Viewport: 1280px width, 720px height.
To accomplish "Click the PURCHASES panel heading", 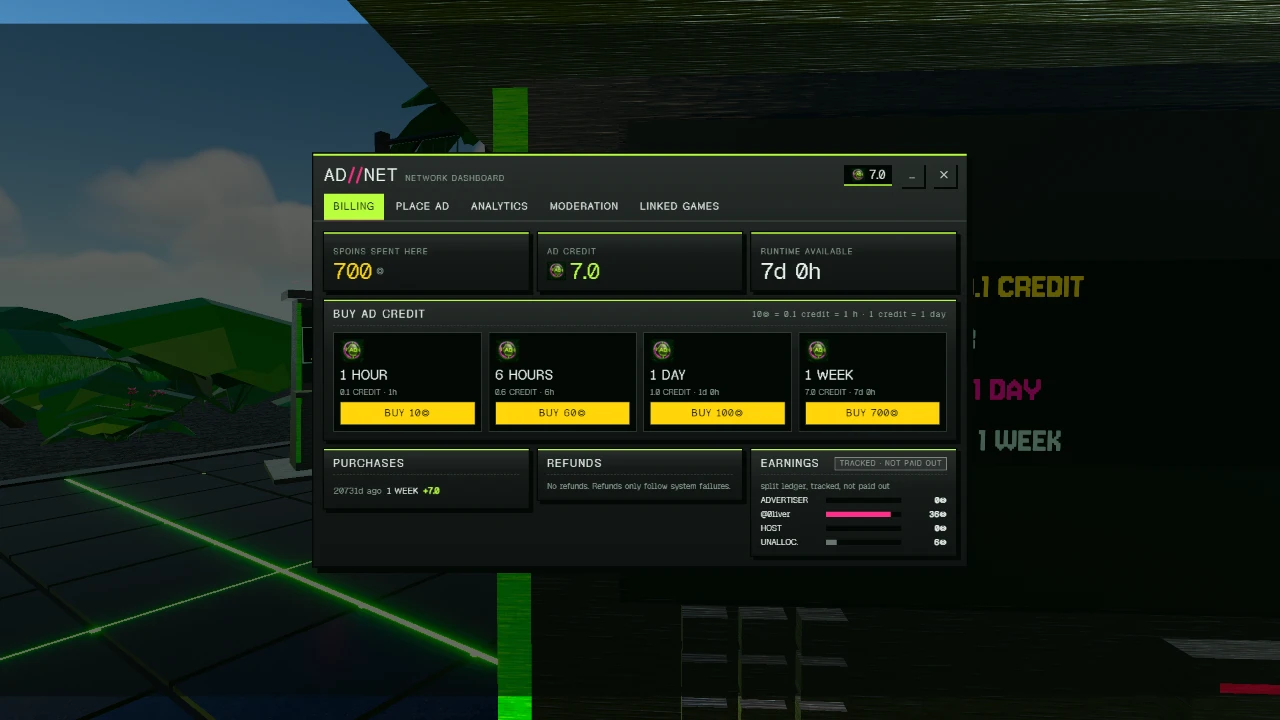I will 368,463.
